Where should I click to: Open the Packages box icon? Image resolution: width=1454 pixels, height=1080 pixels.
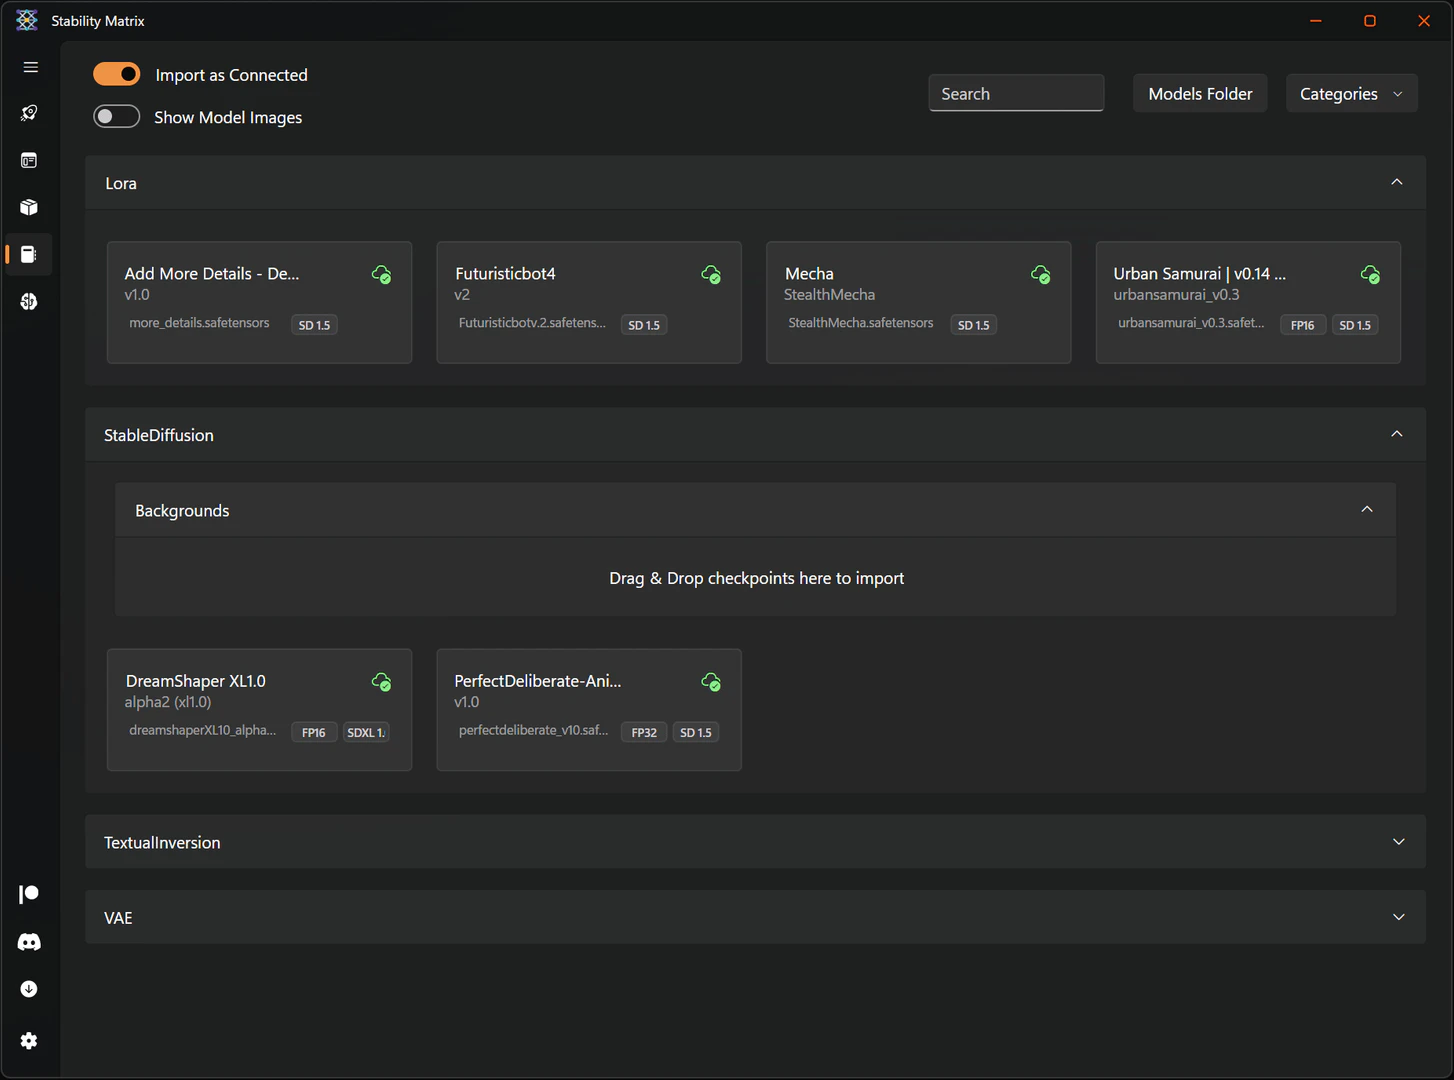click(x=29, y=207)
